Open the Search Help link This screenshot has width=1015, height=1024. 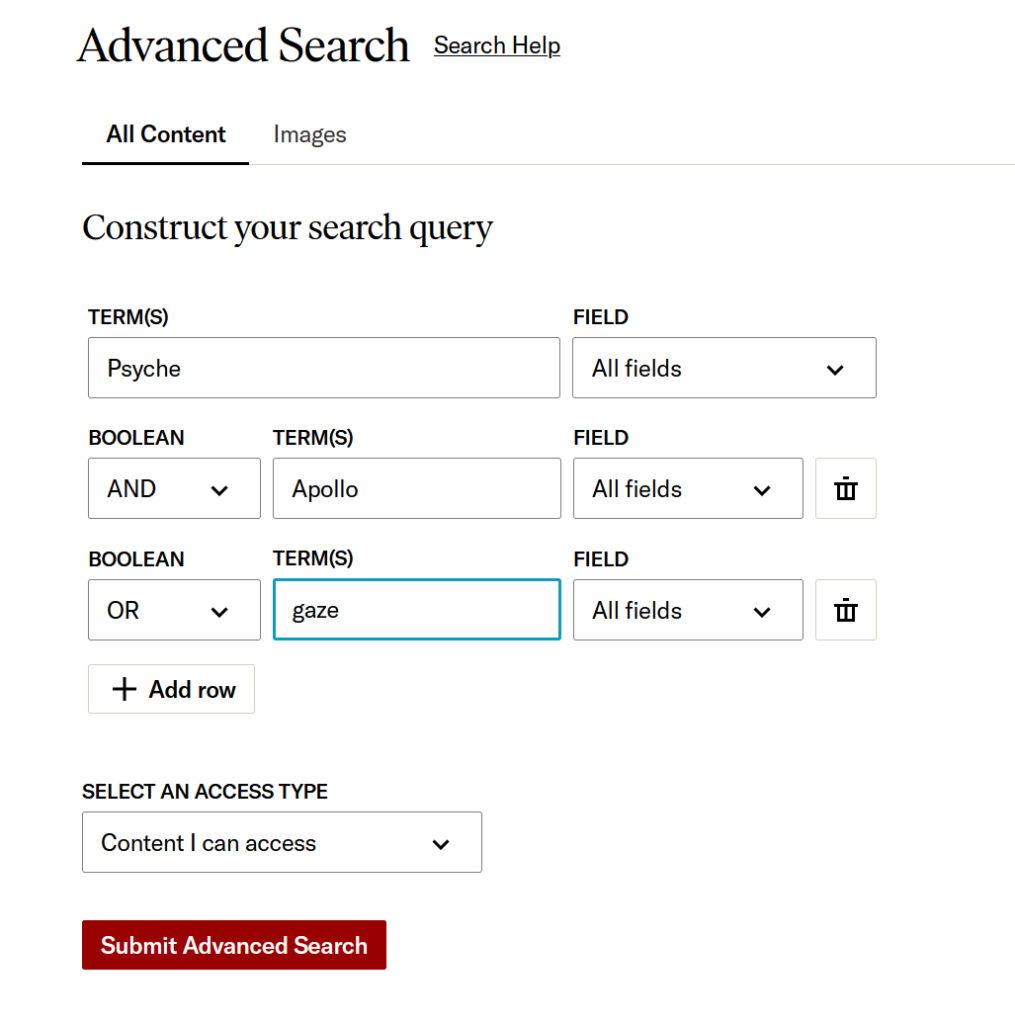point(496,46)
